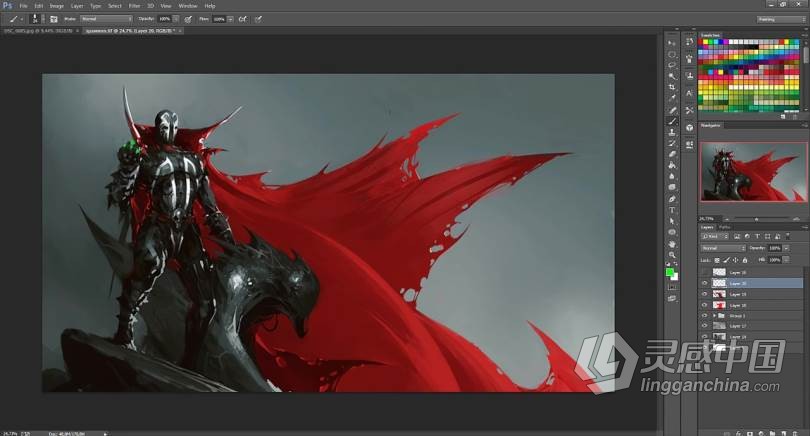This screenshot has width=810, height=436.
Task: Select the Horizontal Type tool
Action: pyautogui.click(x=672, y=210)
